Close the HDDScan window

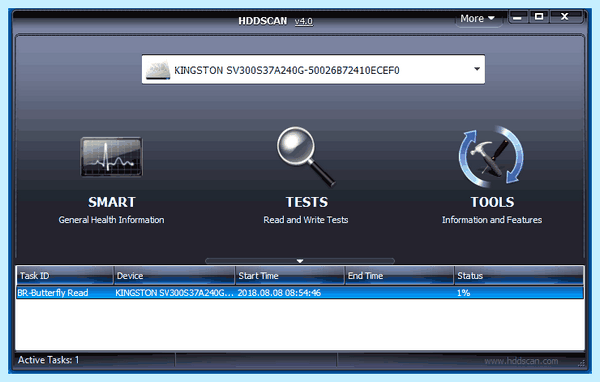(x=565, y=17)
